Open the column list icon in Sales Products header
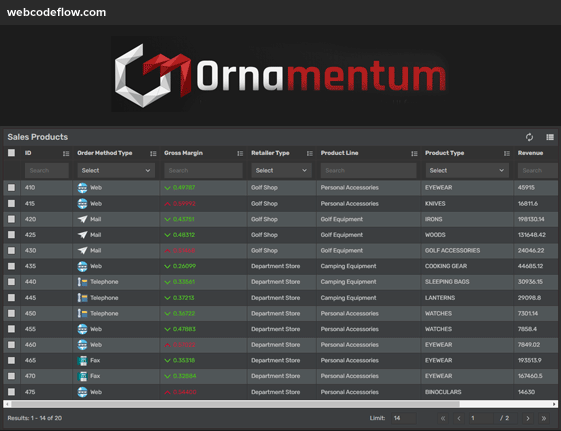The image size is (561, 431). point(550,137)
